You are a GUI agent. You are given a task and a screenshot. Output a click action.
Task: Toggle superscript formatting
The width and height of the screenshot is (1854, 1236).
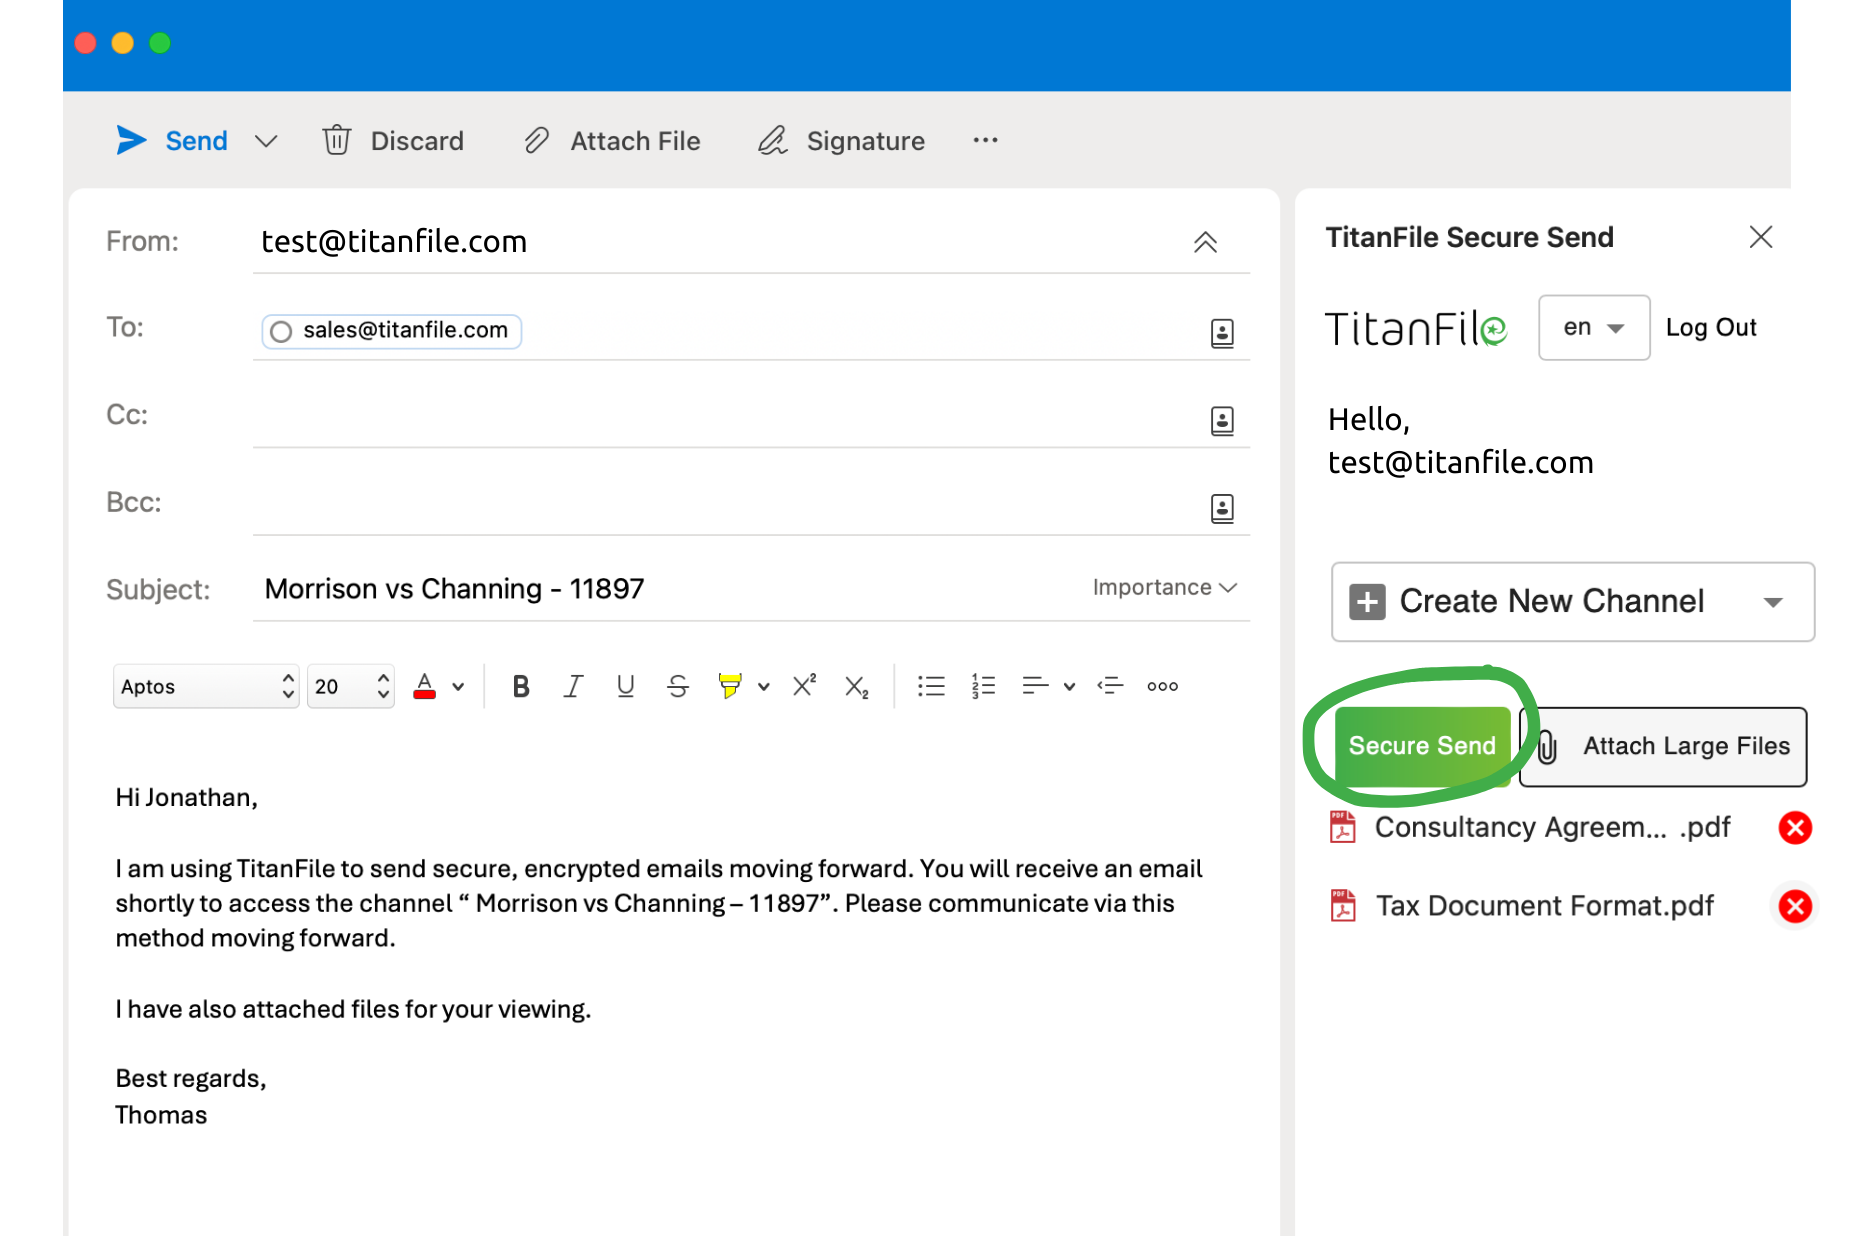pyautogui.click(x=804, y=685)
